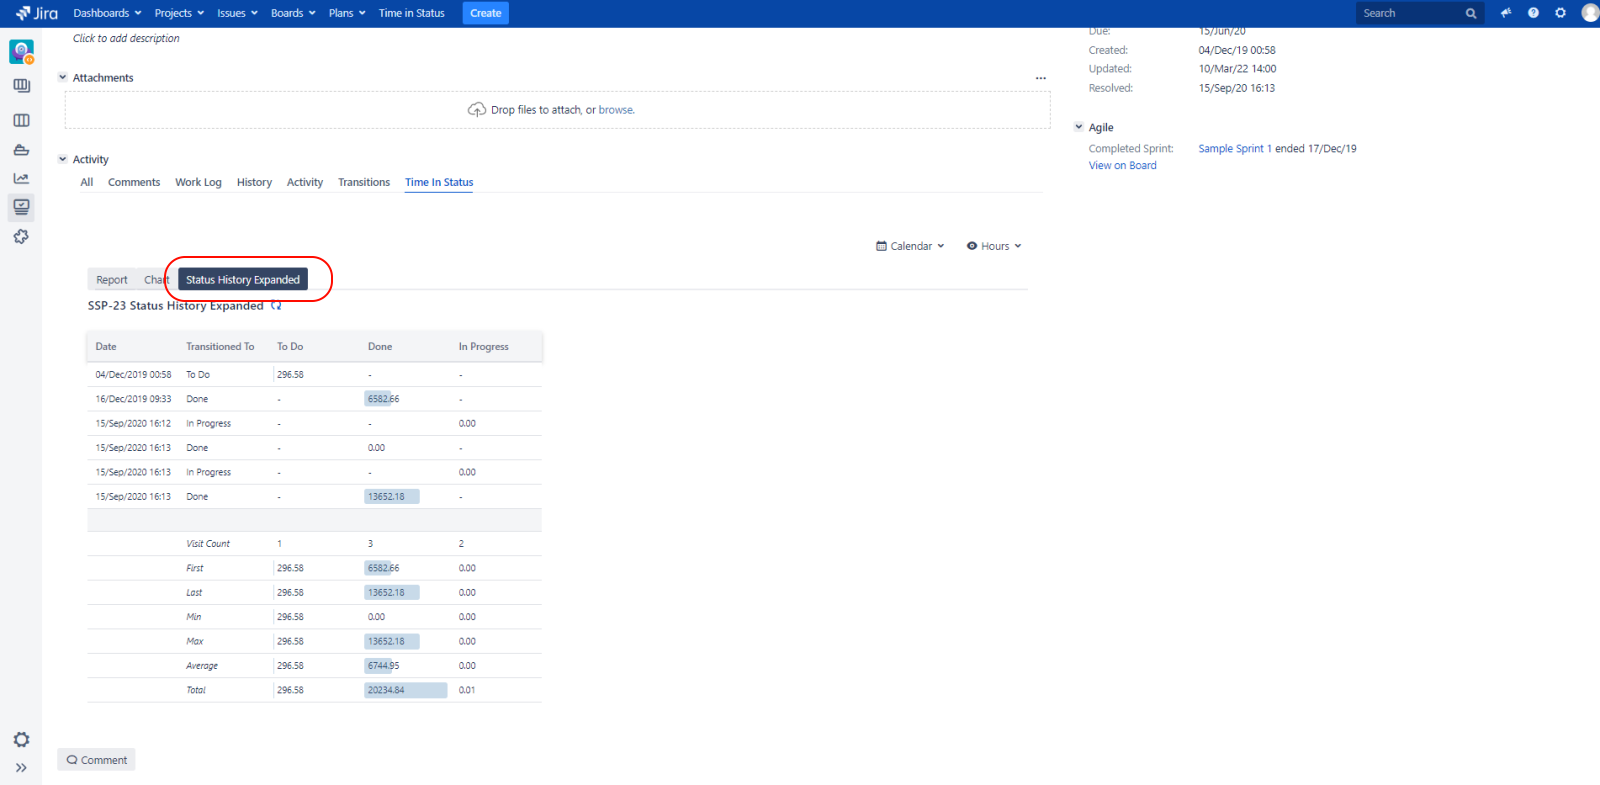Open the feedback megaphone icon in the header
The width and height of the screenshot is (1600, 785).
click(1506, 13)
